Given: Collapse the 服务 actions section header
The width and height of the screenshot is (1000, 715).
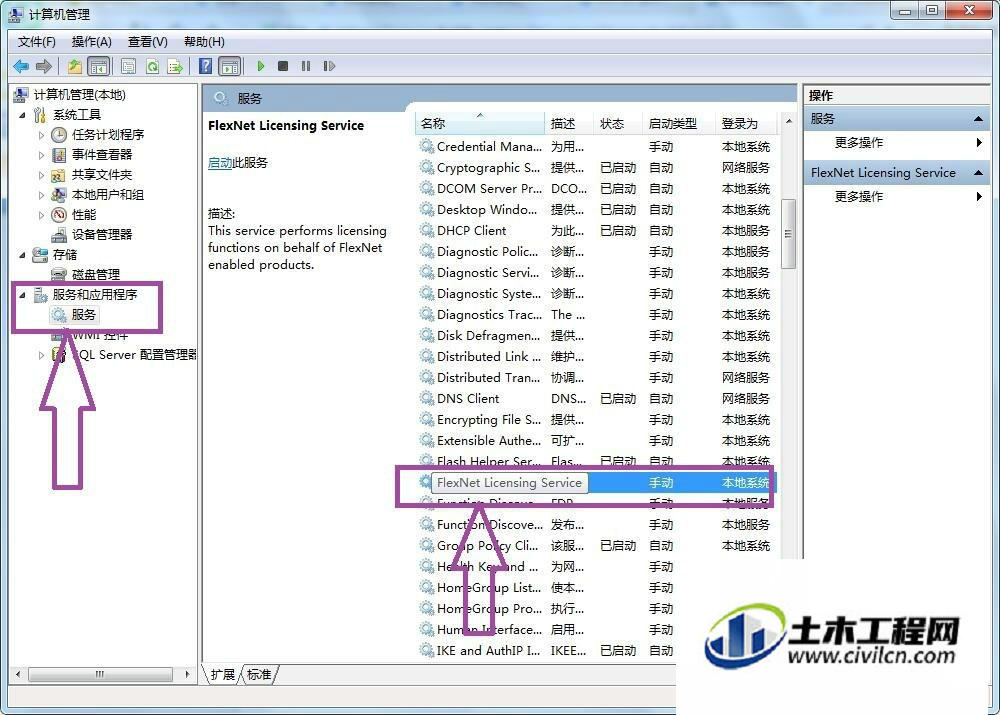Looking at the screenshot, I should pyautogui.click(x=978, y=119).
